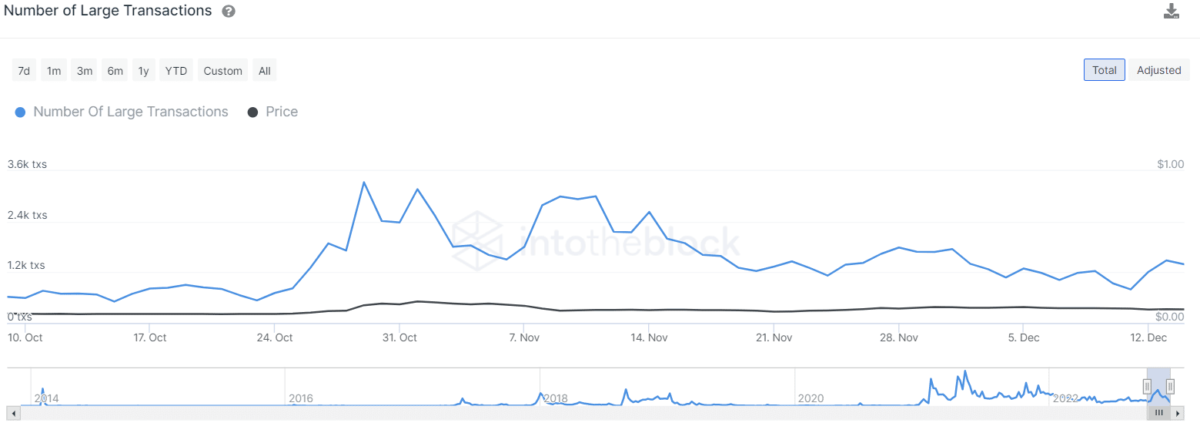Download the chart data
Screen dimensions: 1200x433
pyautogui.click(x=1172, y=11)
